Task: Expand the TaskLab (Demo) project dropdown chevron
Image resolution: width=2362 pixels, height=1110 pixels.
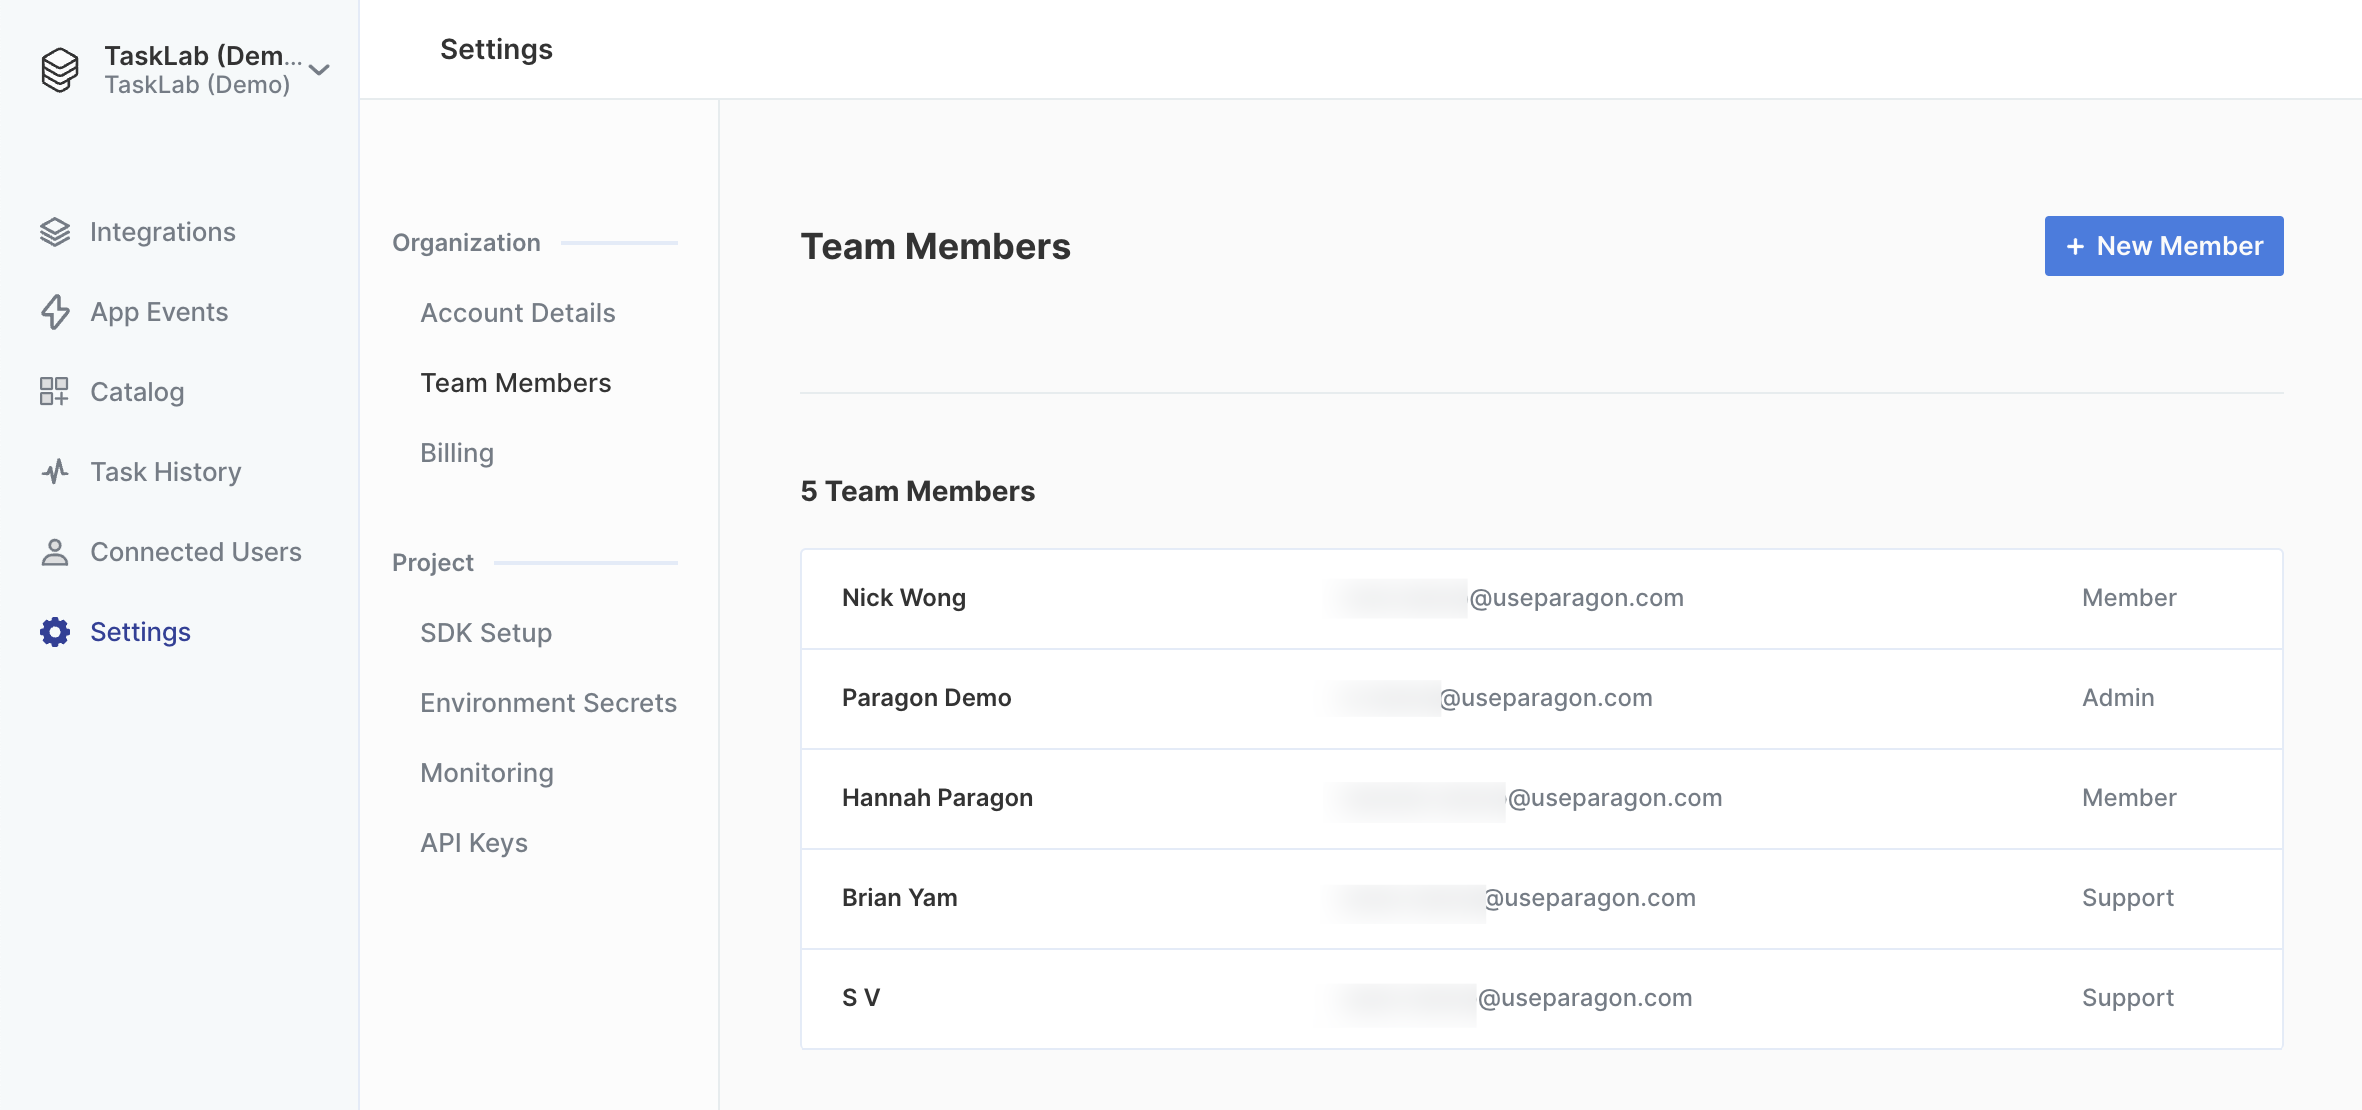Action: tap(319, 69)
